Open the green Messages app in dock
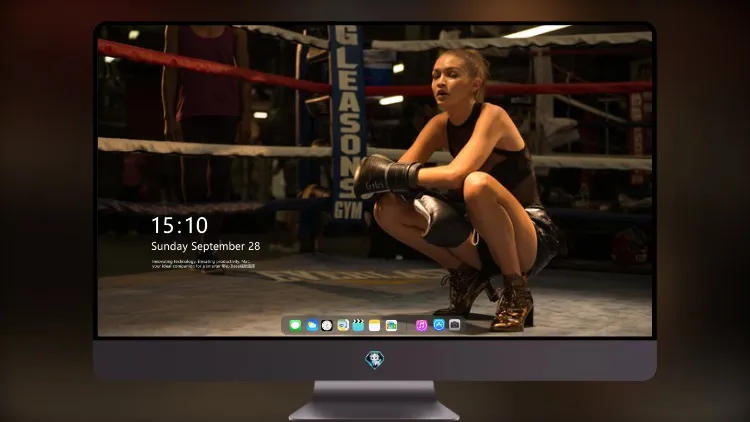 [x=295, y=325]
